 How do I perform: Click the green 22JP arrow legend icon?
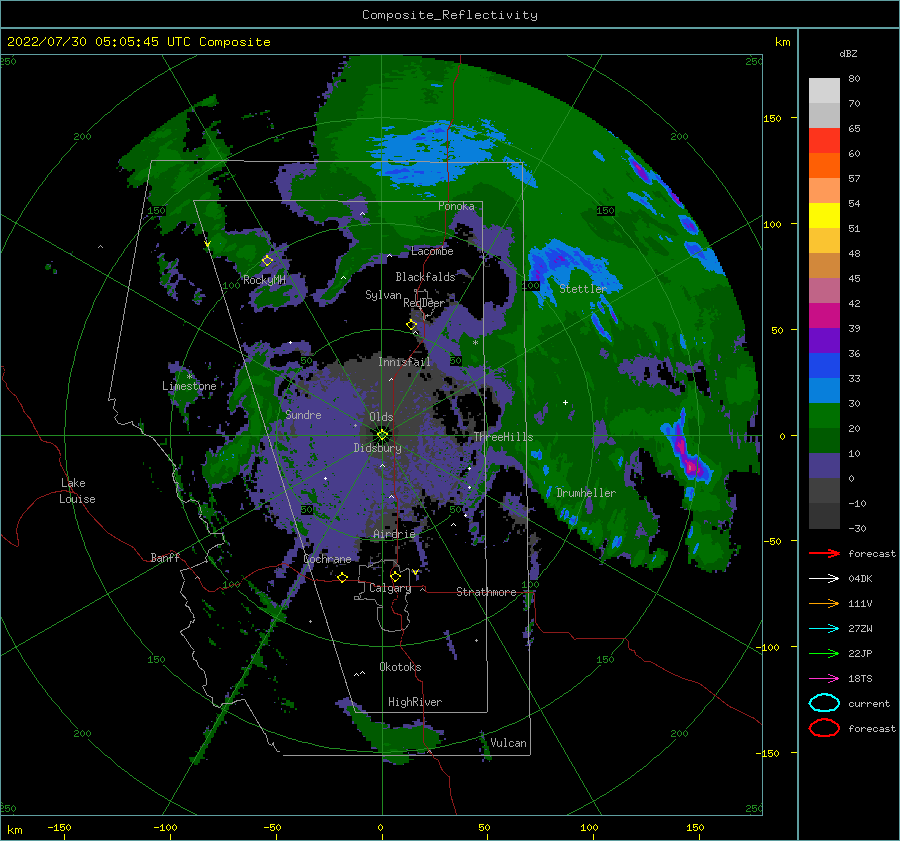824,653
